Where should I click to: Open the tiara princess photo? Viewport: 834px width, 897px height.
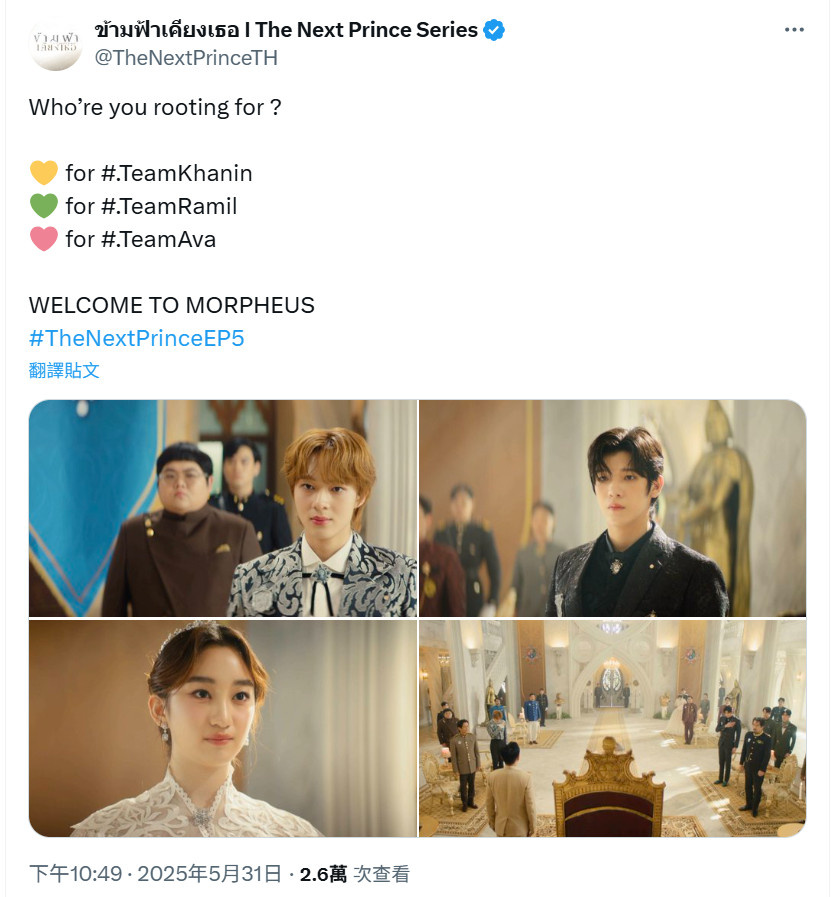(223, 728)
